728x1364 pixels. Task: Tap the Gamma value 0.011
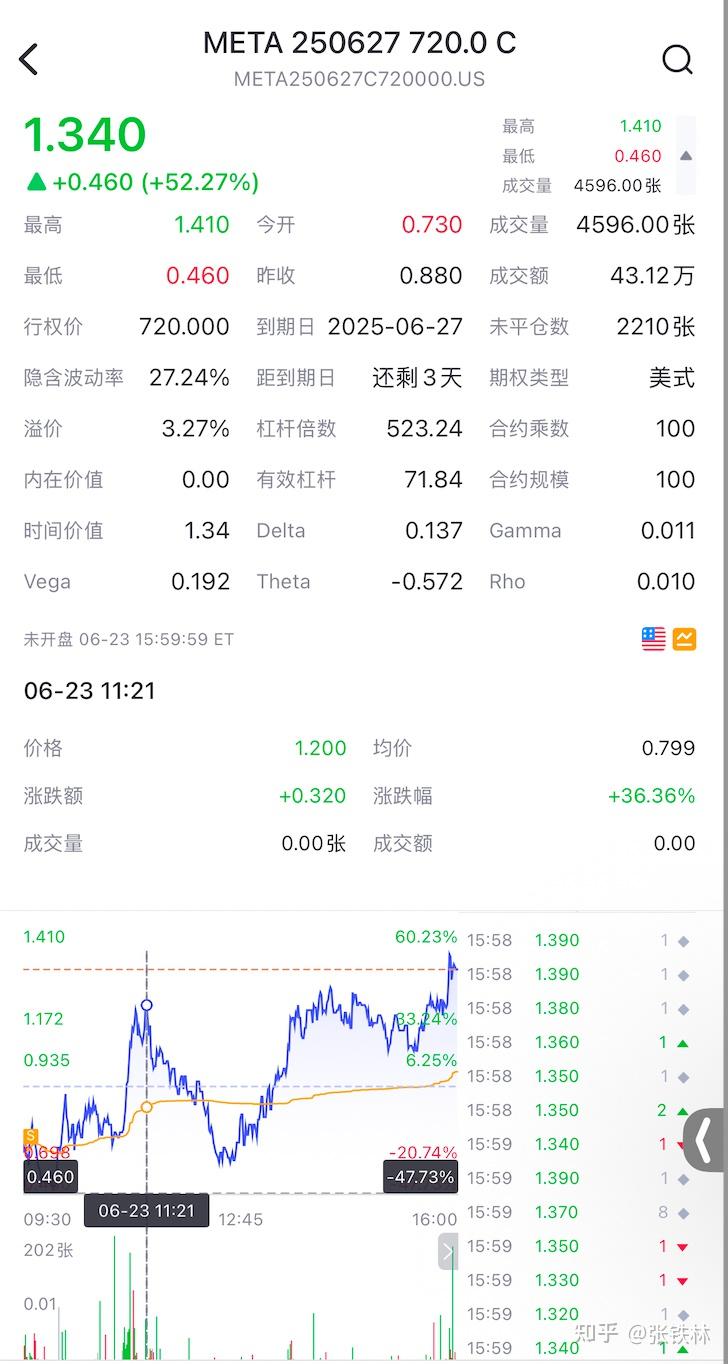point(668,531)
